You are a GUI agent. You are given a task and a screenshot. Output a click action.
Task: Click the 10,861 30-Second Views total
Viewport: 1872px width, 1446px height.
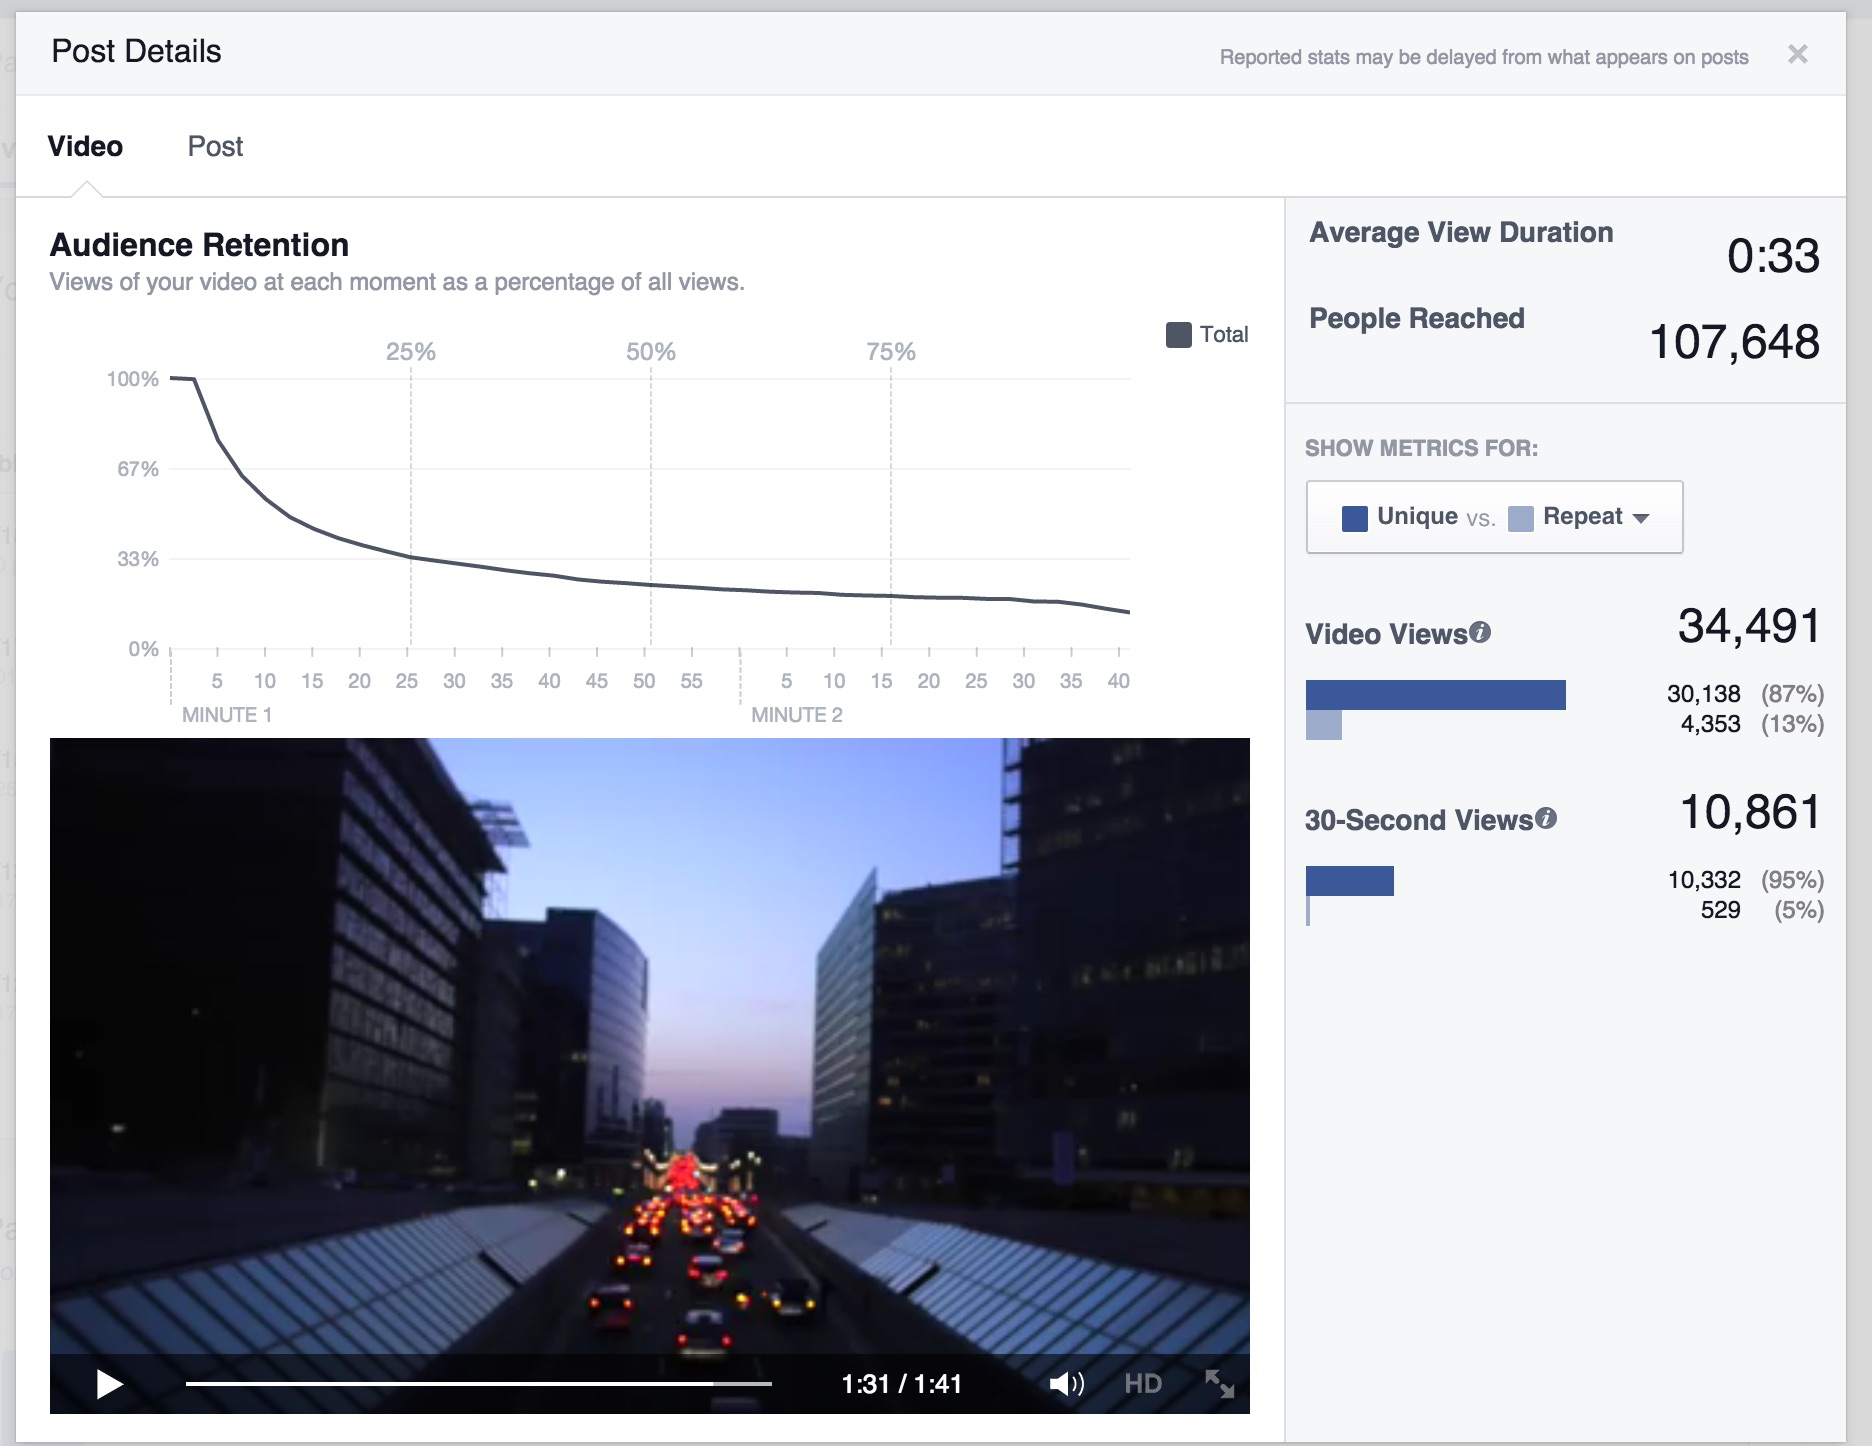[x=1750, y=812]
